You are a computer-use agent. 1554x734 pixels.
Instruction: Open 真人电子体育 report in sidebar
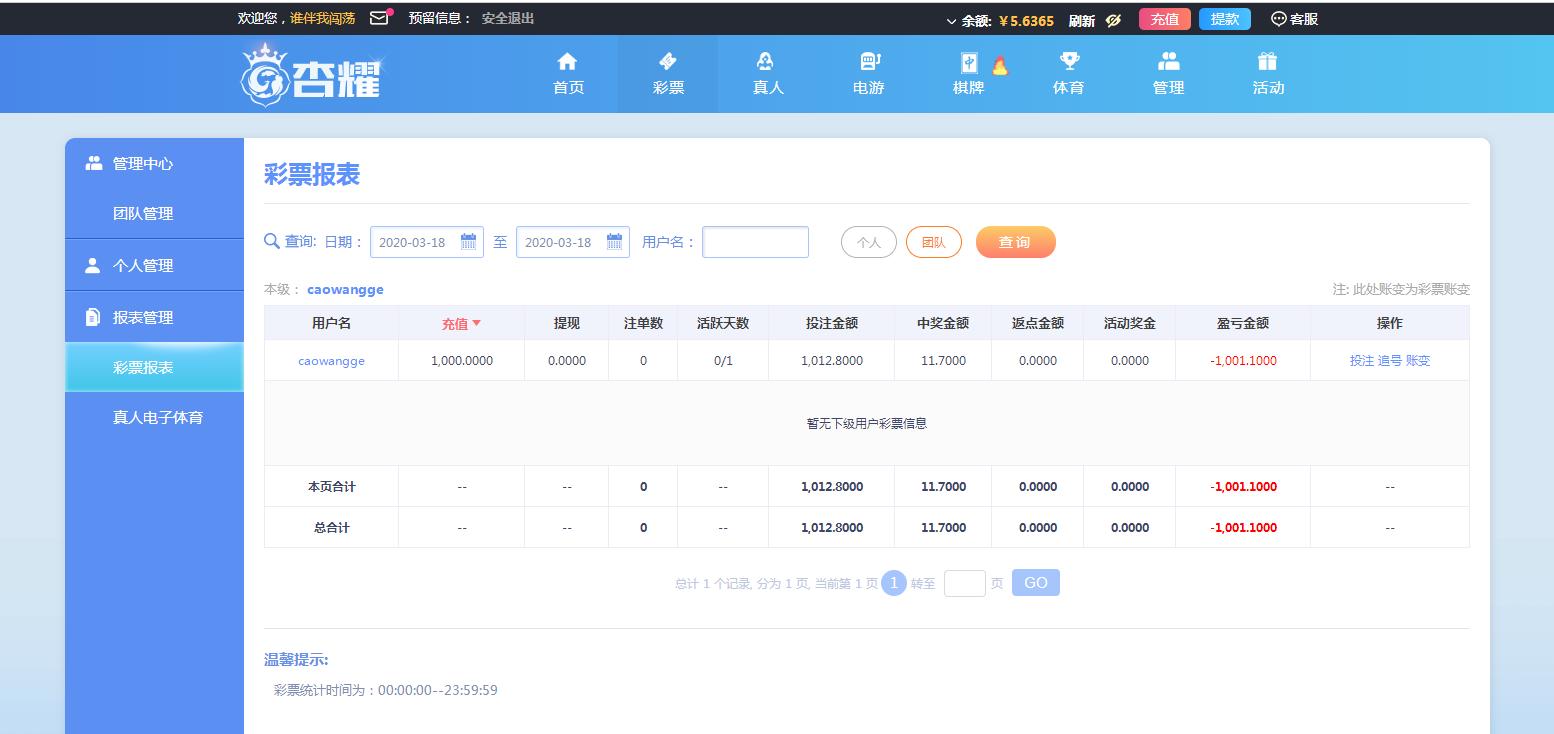coord(157,417)
